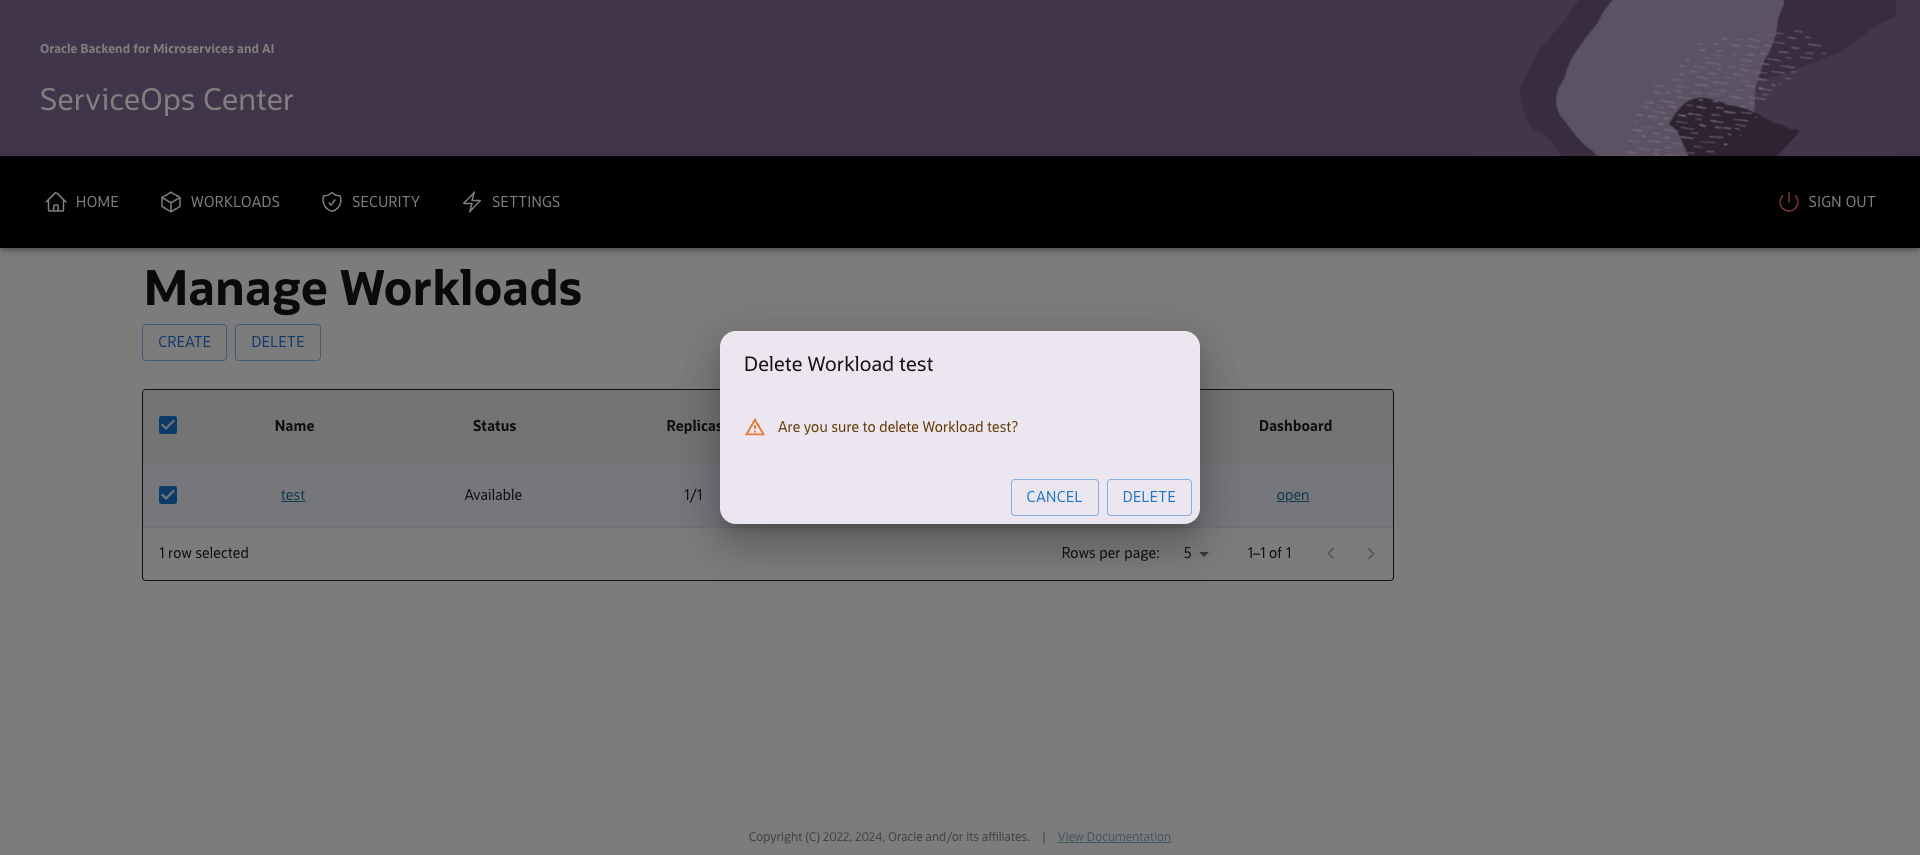Click the View Documentation footer link
Image resolution: width=1920 pixels, height=855 pixels.
coord(1114,837)
